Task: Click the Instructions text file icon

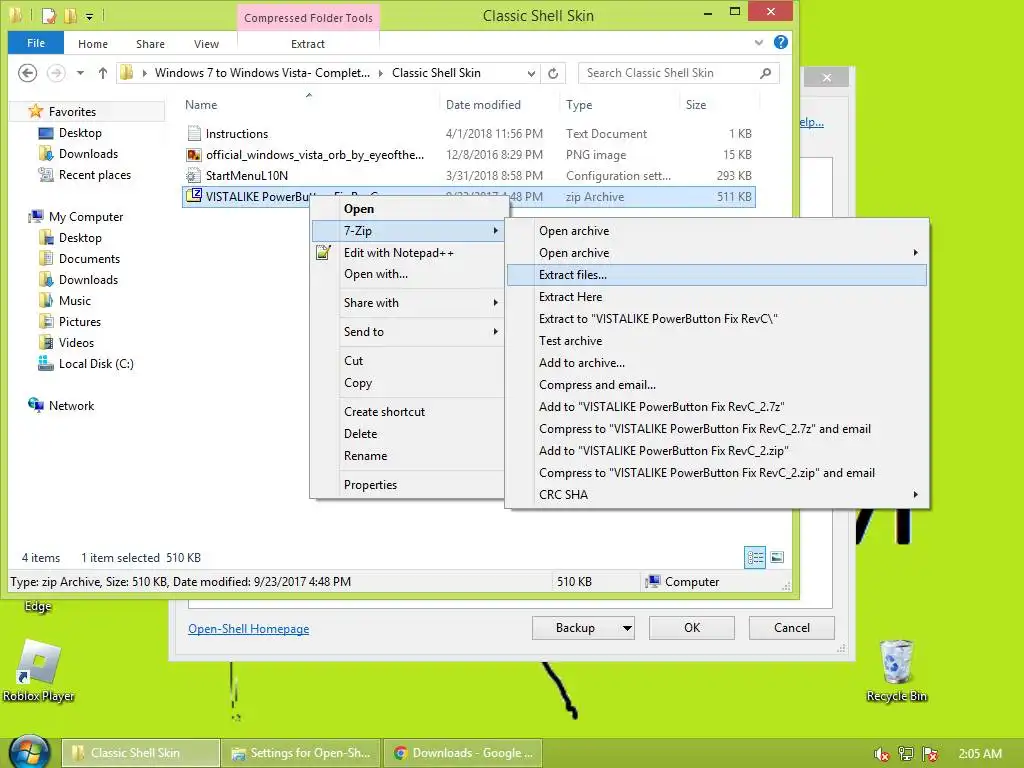Action: point(194,133)
